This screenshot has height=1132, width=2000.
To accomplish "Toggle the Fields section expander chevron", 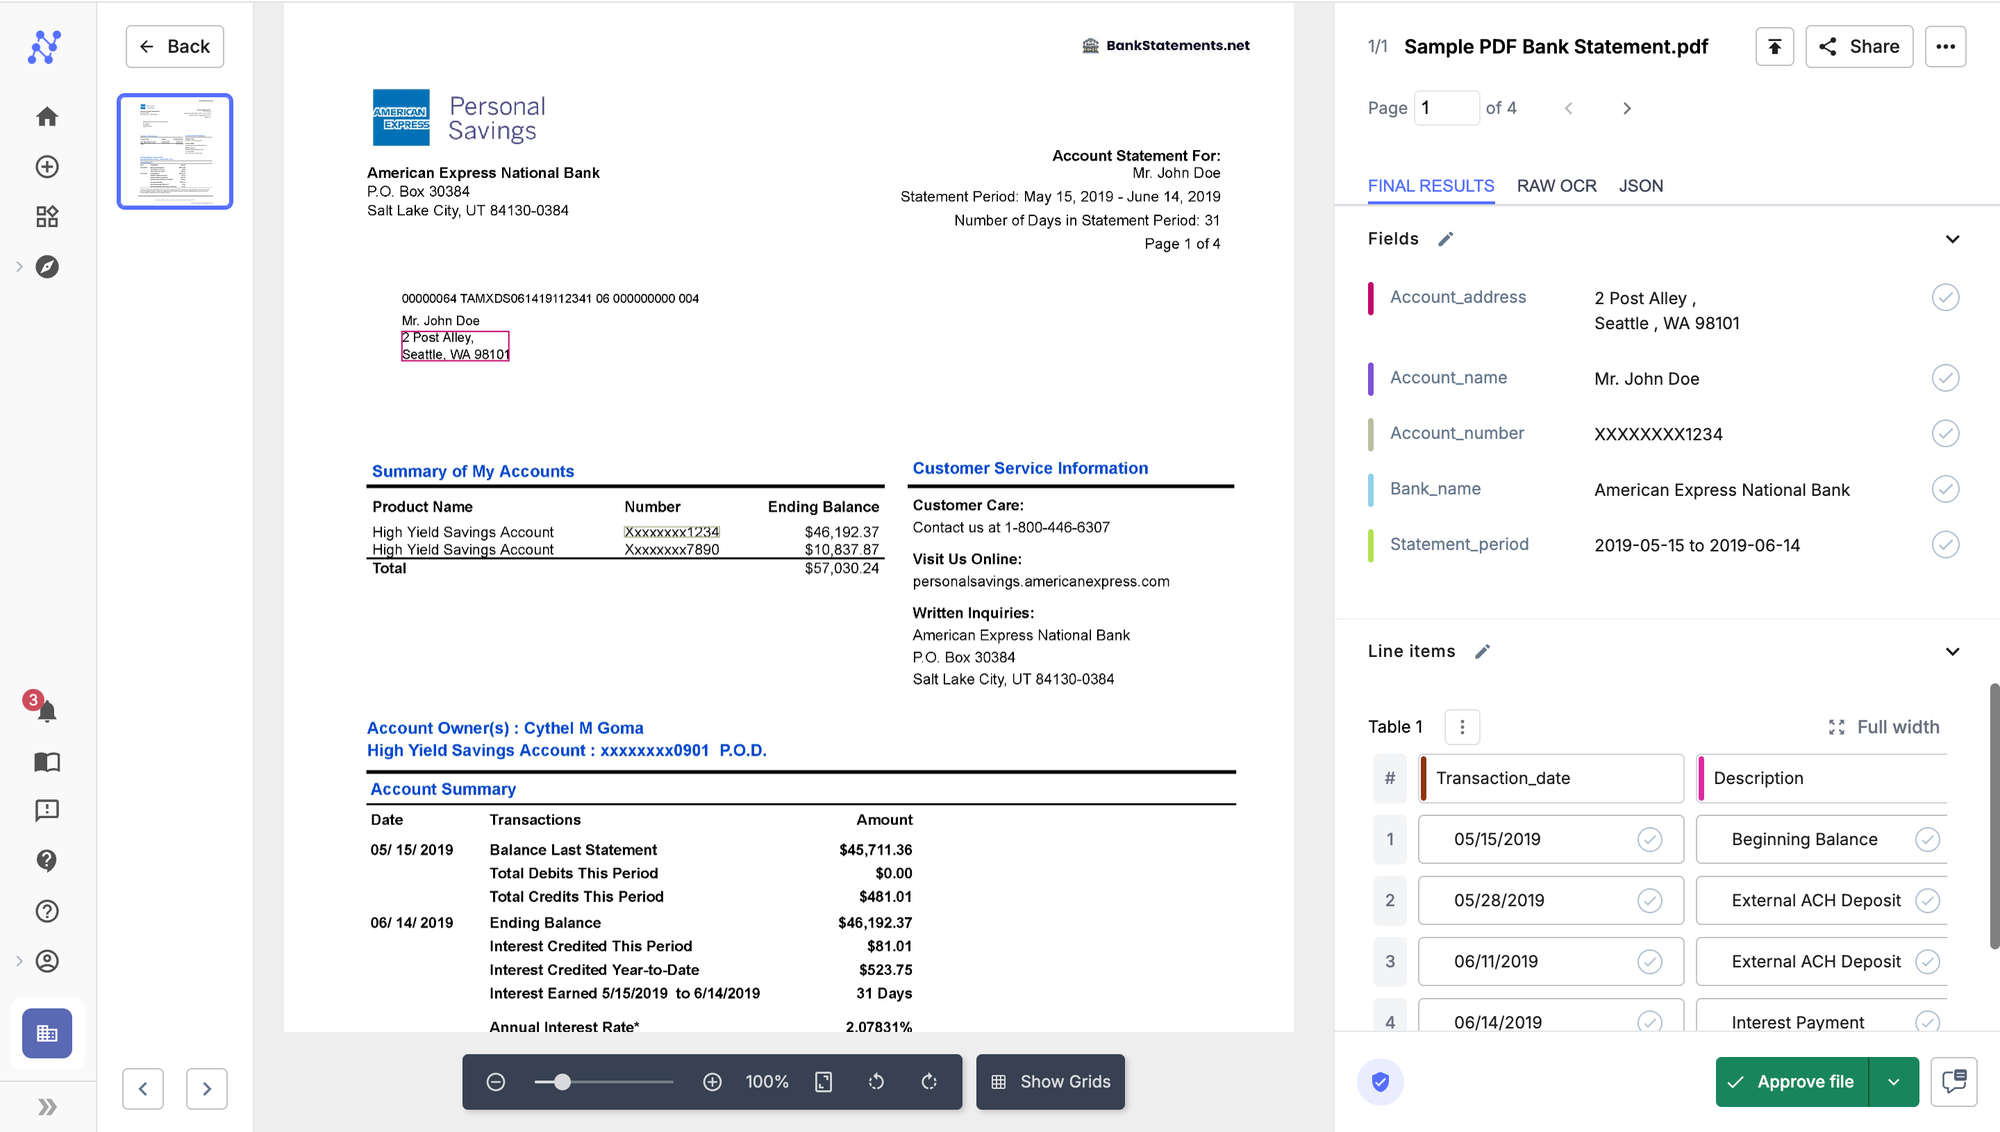I will coord(1952,239).
